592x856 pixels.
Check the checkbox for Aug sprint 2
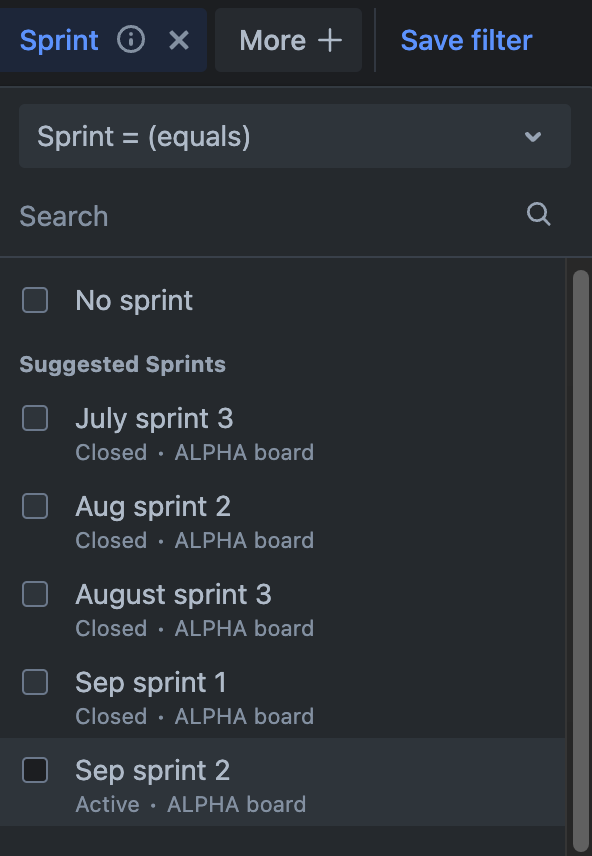(x=35, y=506)
